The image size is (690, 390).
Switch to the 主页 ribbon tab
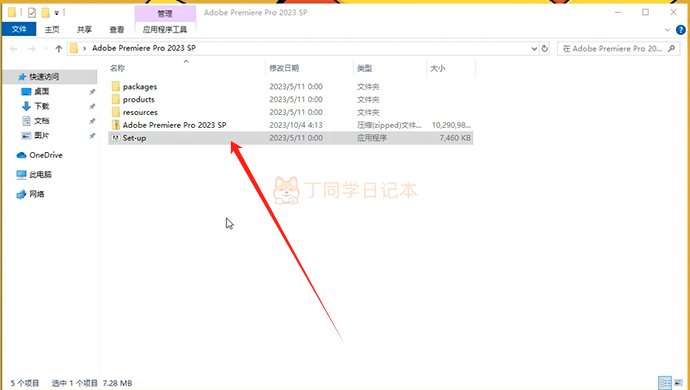52,29
